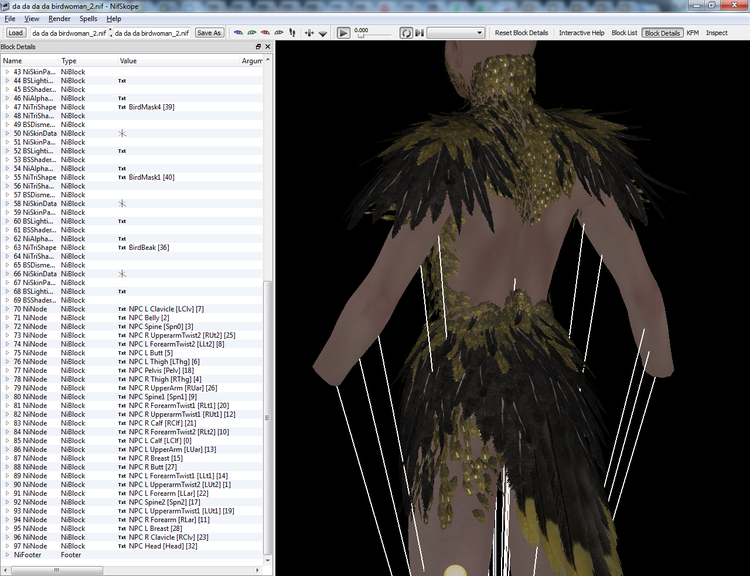The height and width of the screenshot is (576, 750).
Task: Click the Txt icon beside BirdMask1 [40]
Action: (122, 177)
